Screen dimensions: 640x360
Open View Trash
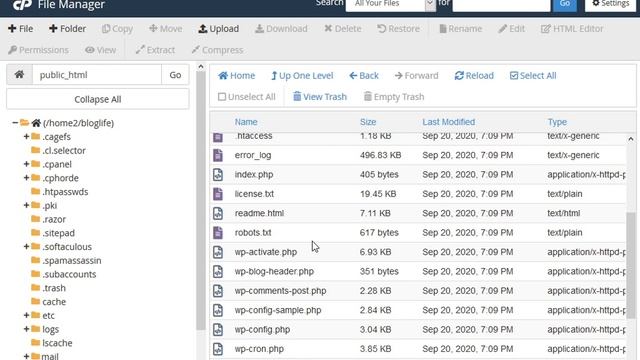[x=320, y=97]
